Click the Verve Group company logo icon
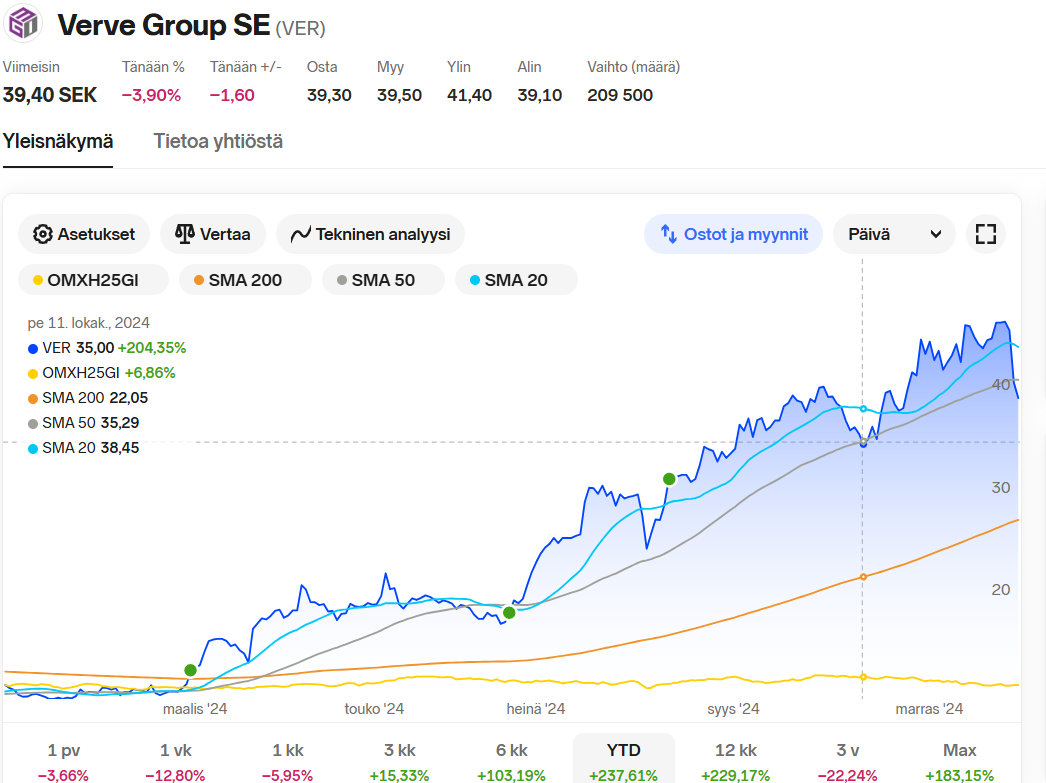1046x783 pixels. [23, 24]
